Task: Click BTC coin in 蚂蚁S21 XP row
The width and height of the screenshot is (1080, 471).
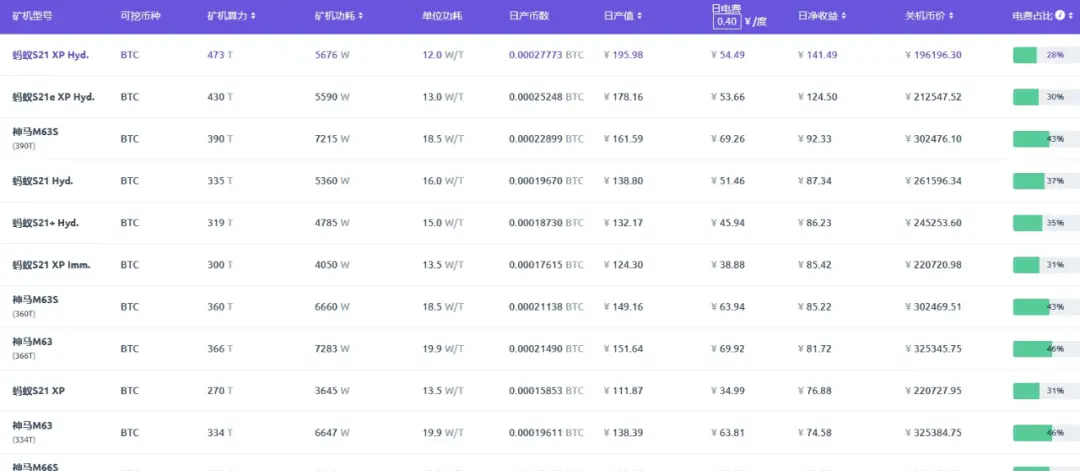Action: click(129, 390)
